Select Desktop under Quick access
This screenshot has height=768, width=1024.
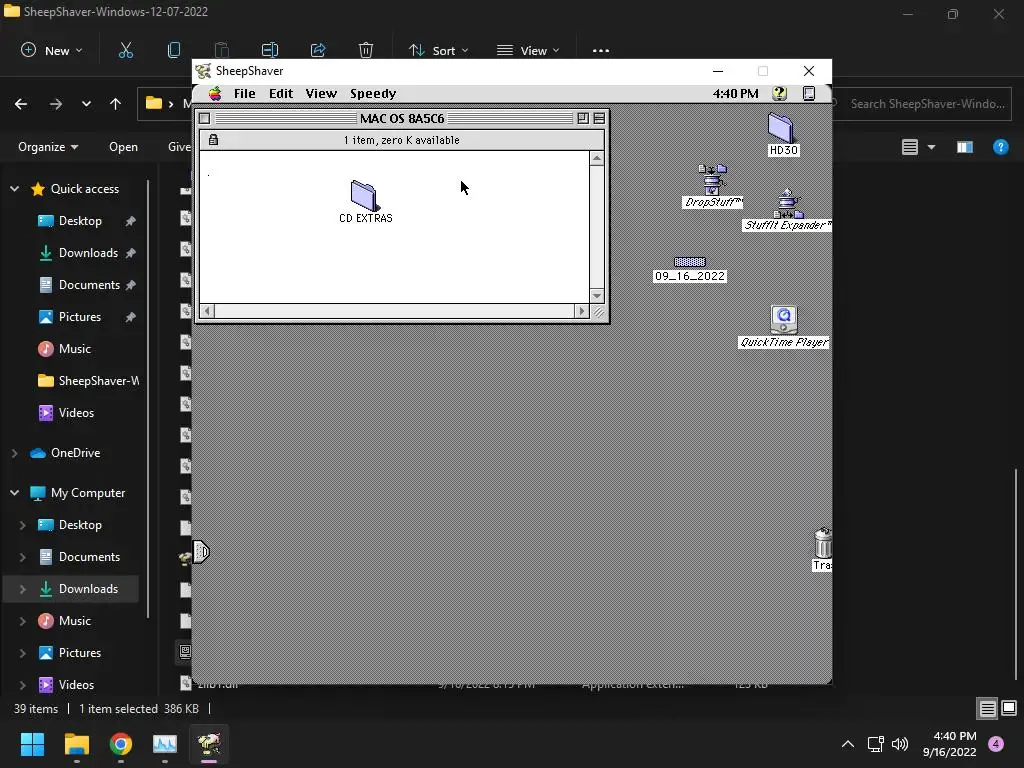pos(78,221)
